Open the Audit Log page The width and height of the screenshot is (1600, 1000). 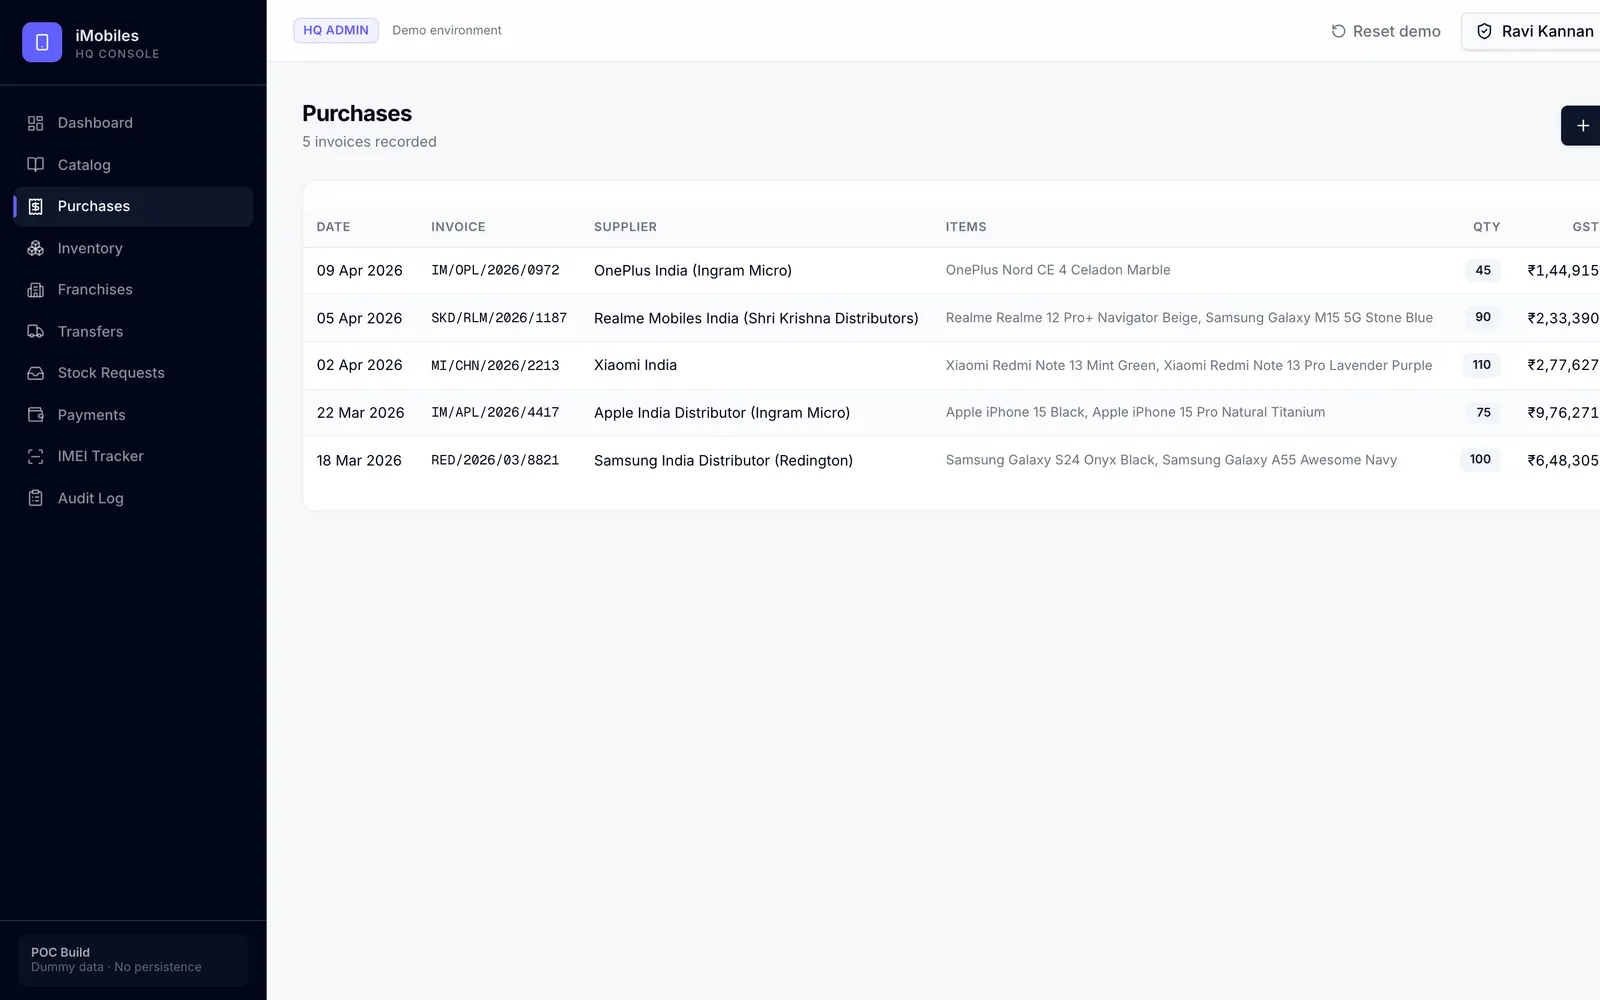pos(133,498)
